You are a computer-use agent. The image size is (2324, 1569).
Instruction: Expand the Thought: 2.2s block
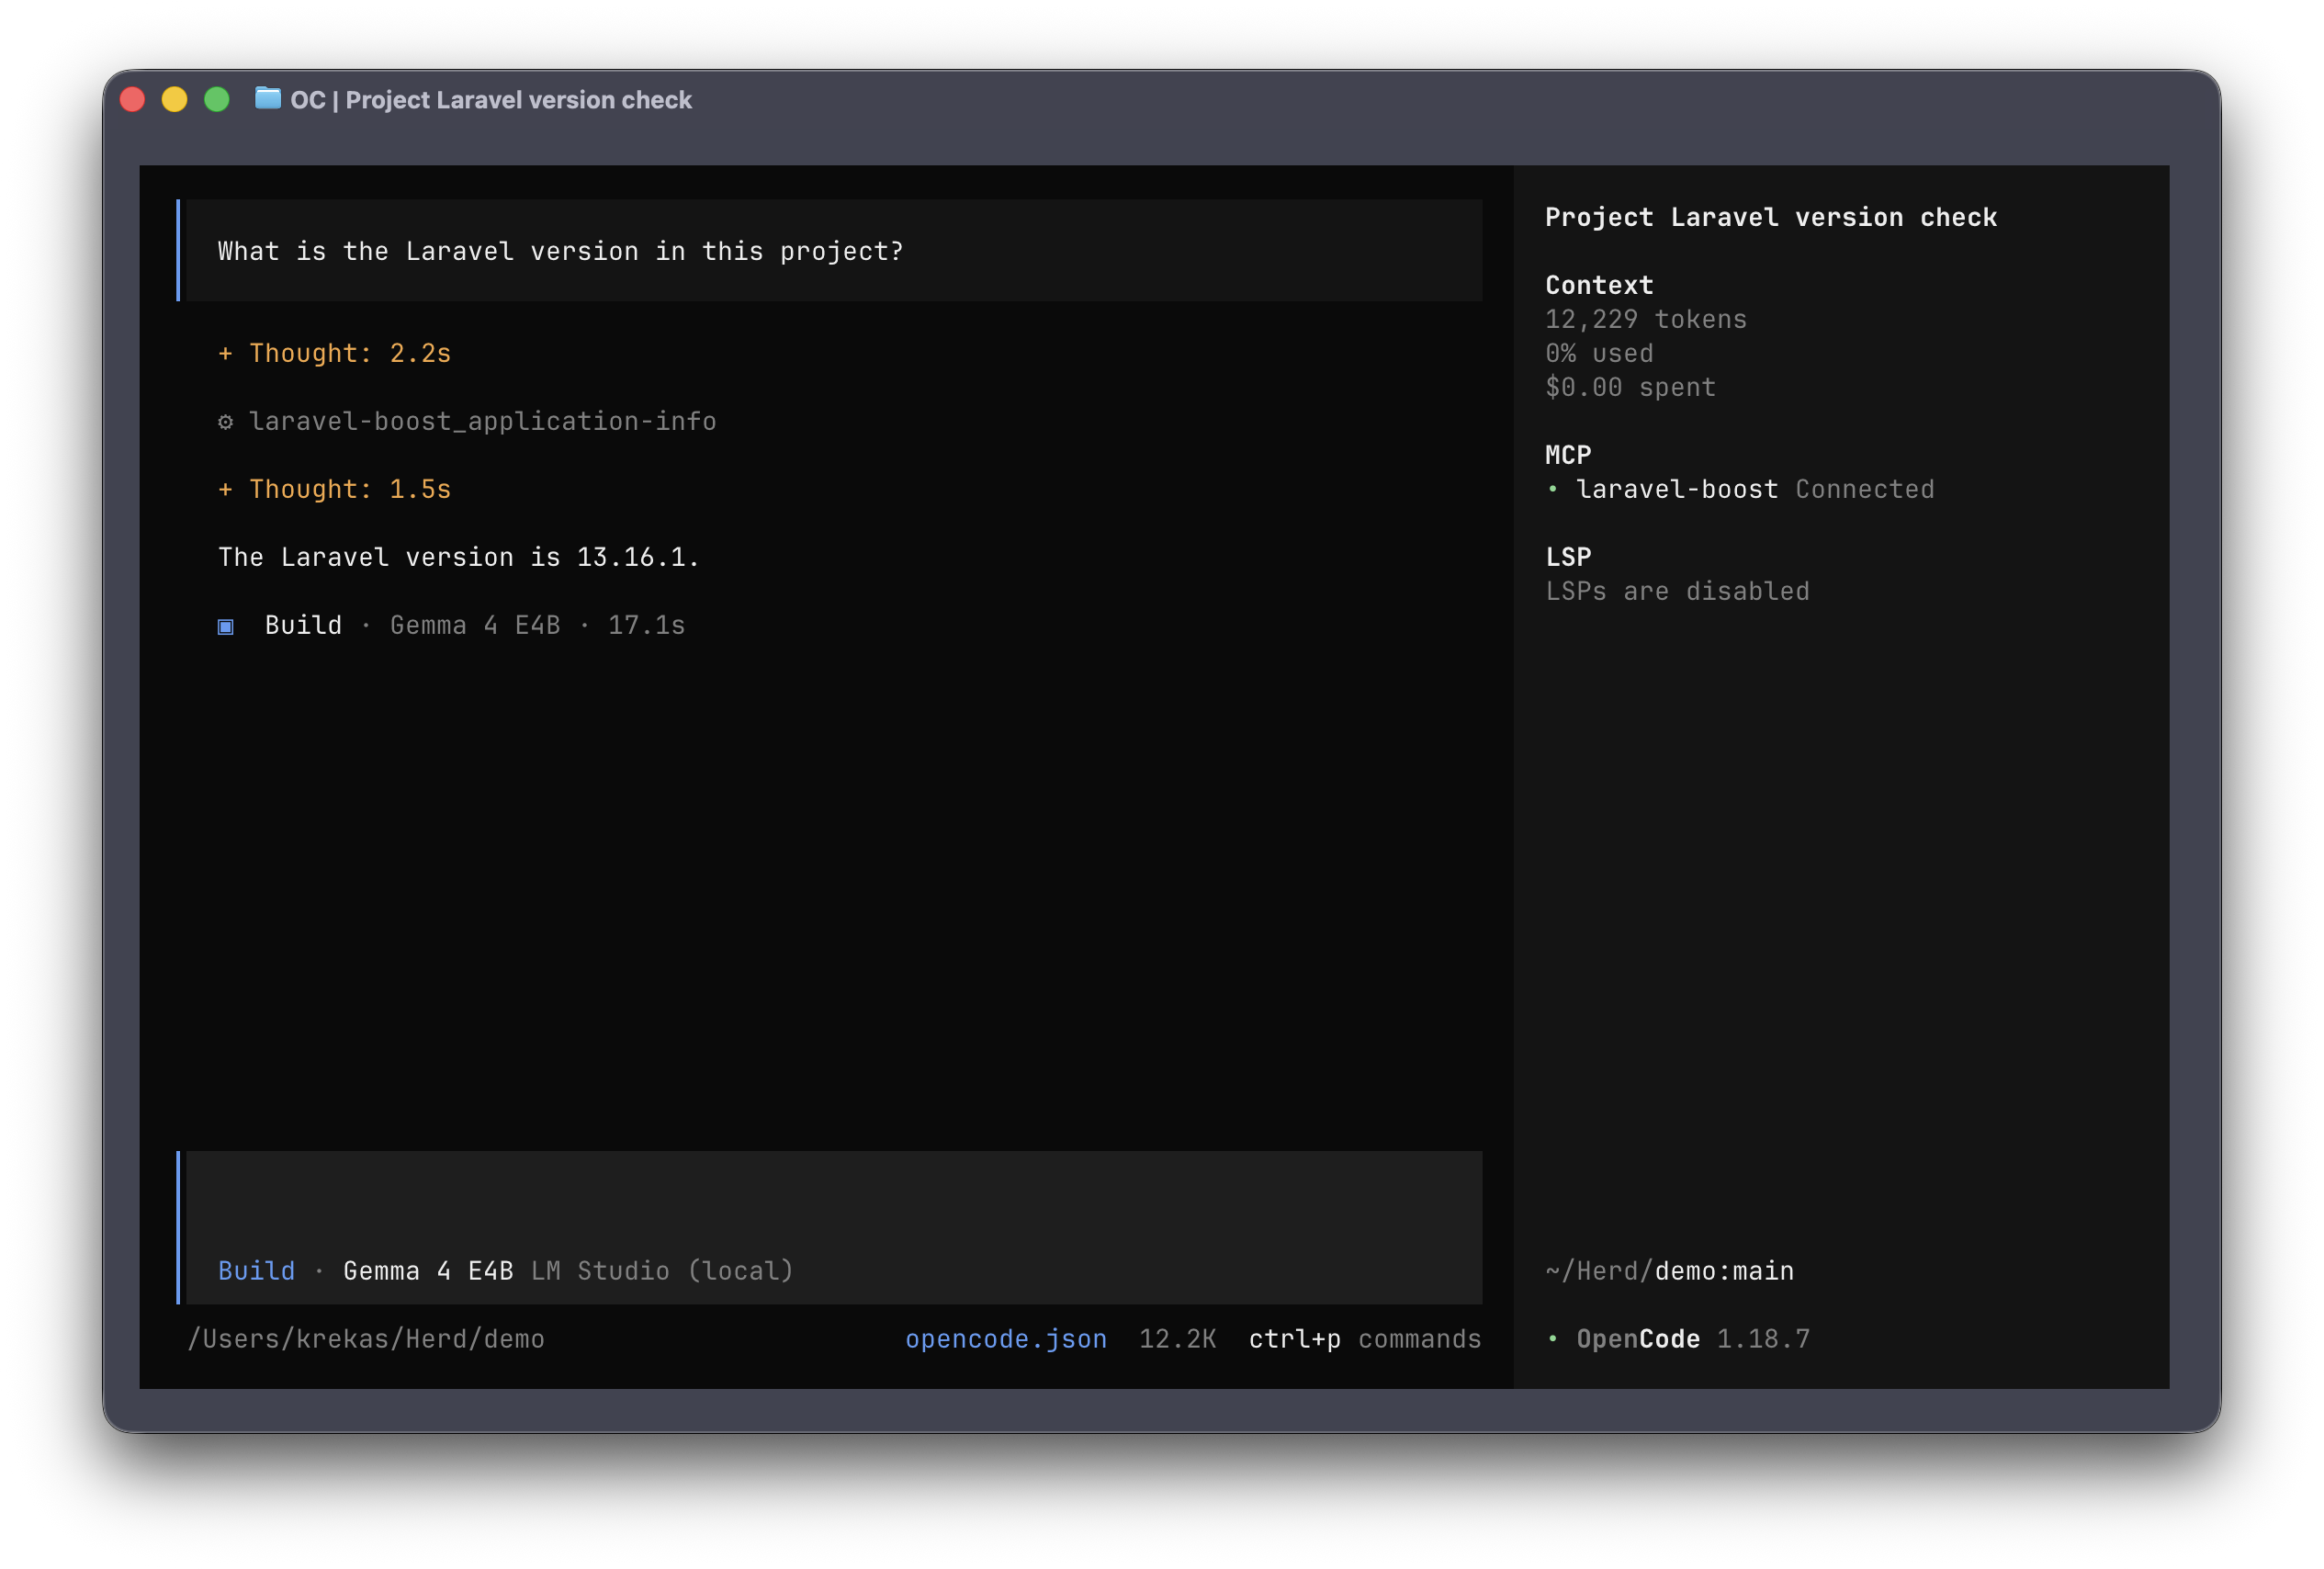(334, 353)
